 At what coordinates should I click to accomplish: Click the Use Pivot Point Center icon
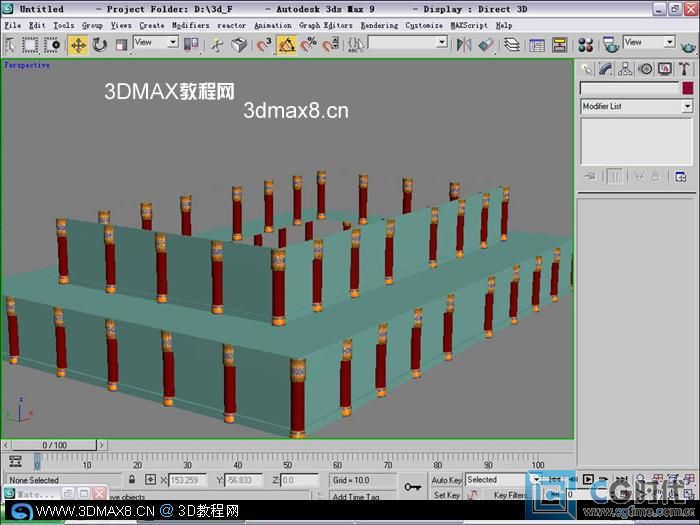click(191, 45)
